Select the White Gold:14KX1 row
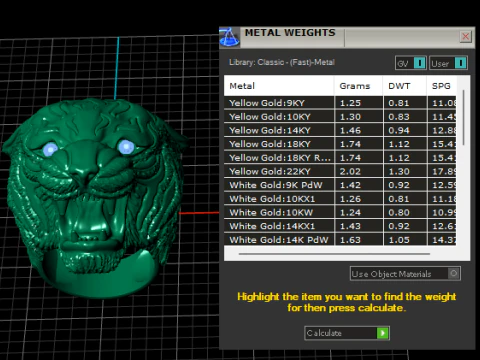The image size is (480, 360). (340, 226)
